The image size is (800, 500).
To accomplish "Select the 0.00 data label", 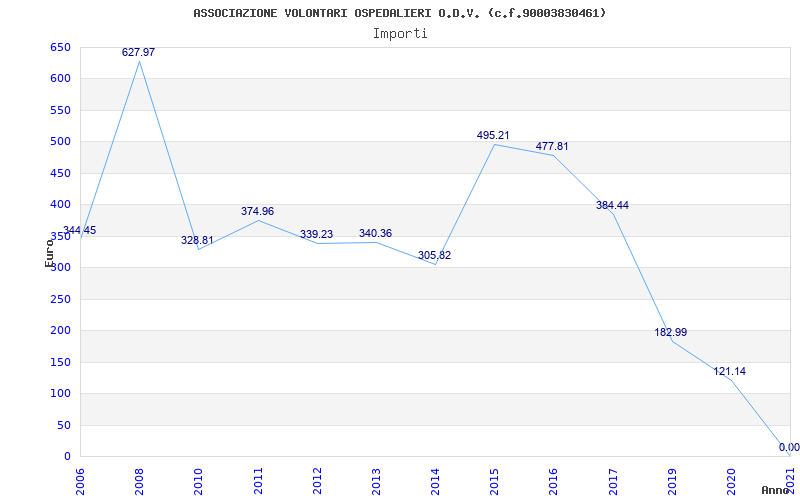I will tap(789, 447).
